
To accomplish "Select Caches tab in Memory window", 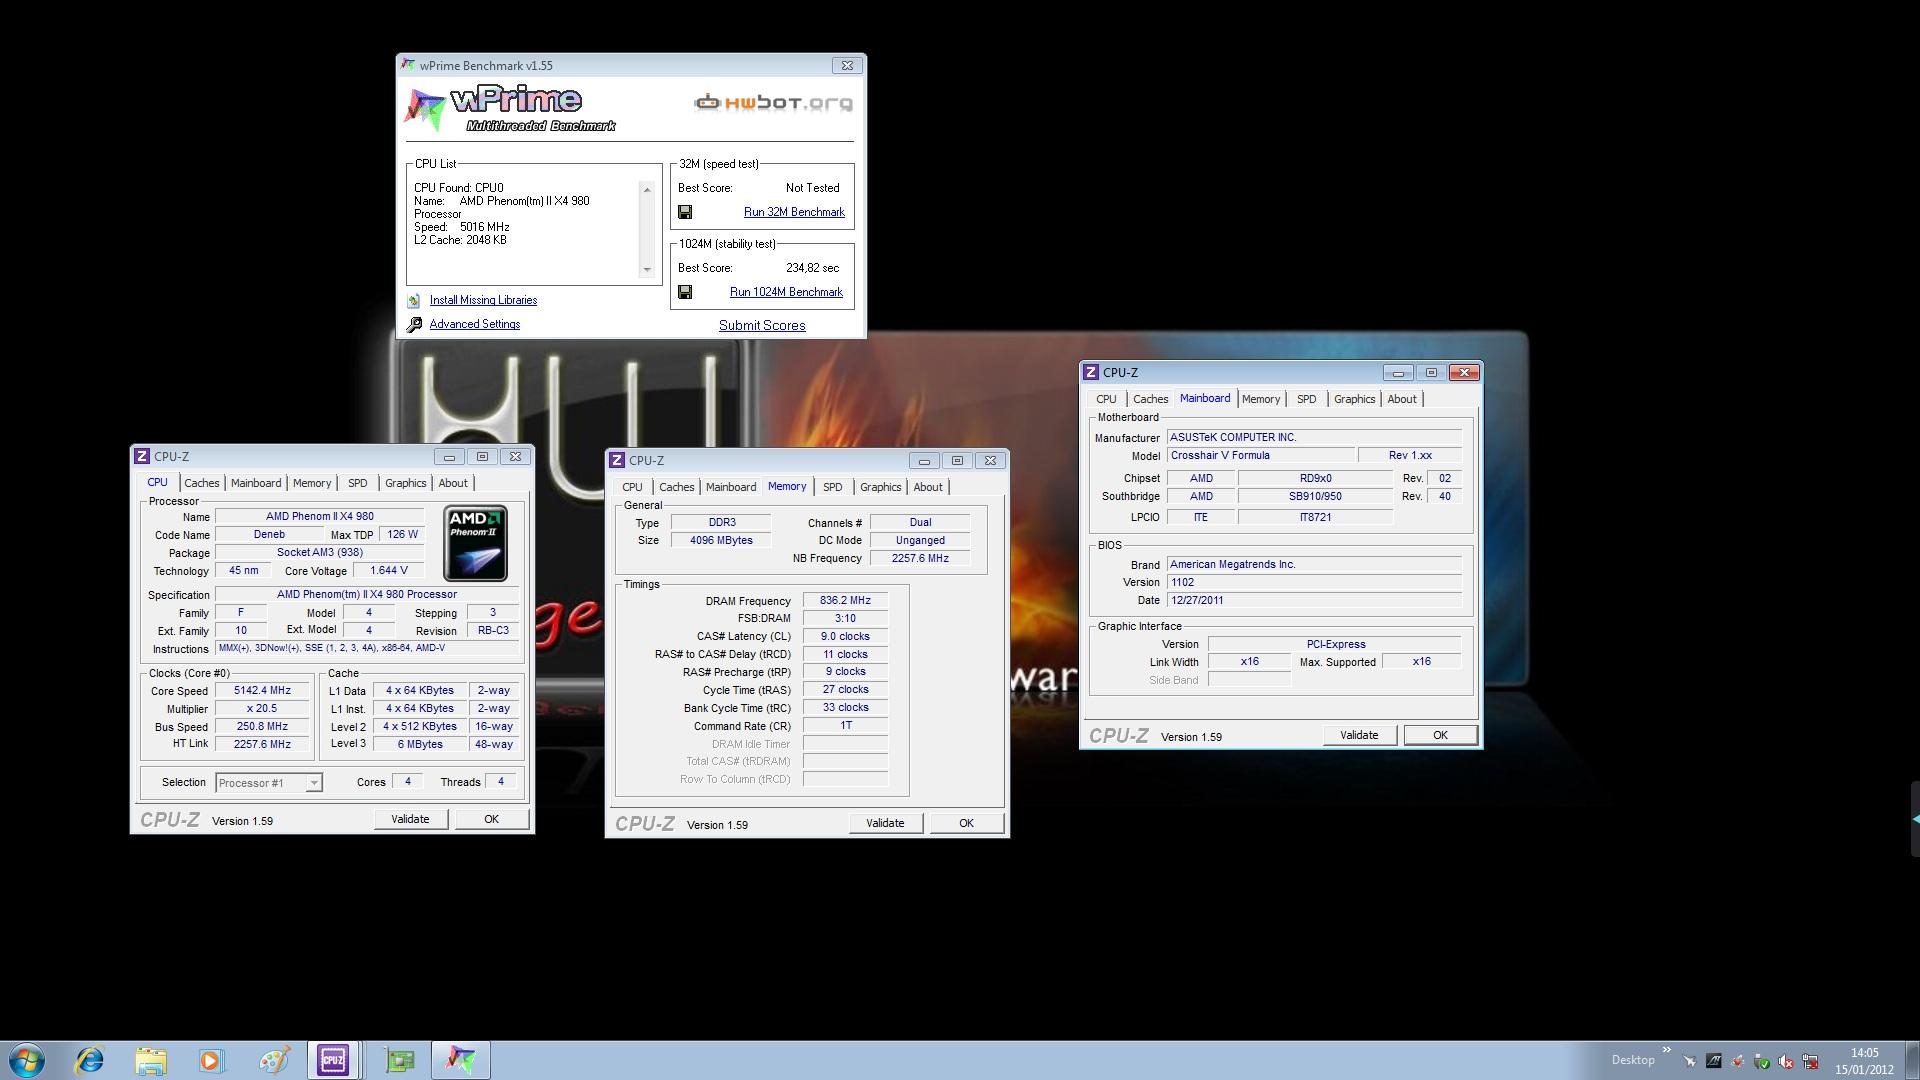I will [676, 487].
